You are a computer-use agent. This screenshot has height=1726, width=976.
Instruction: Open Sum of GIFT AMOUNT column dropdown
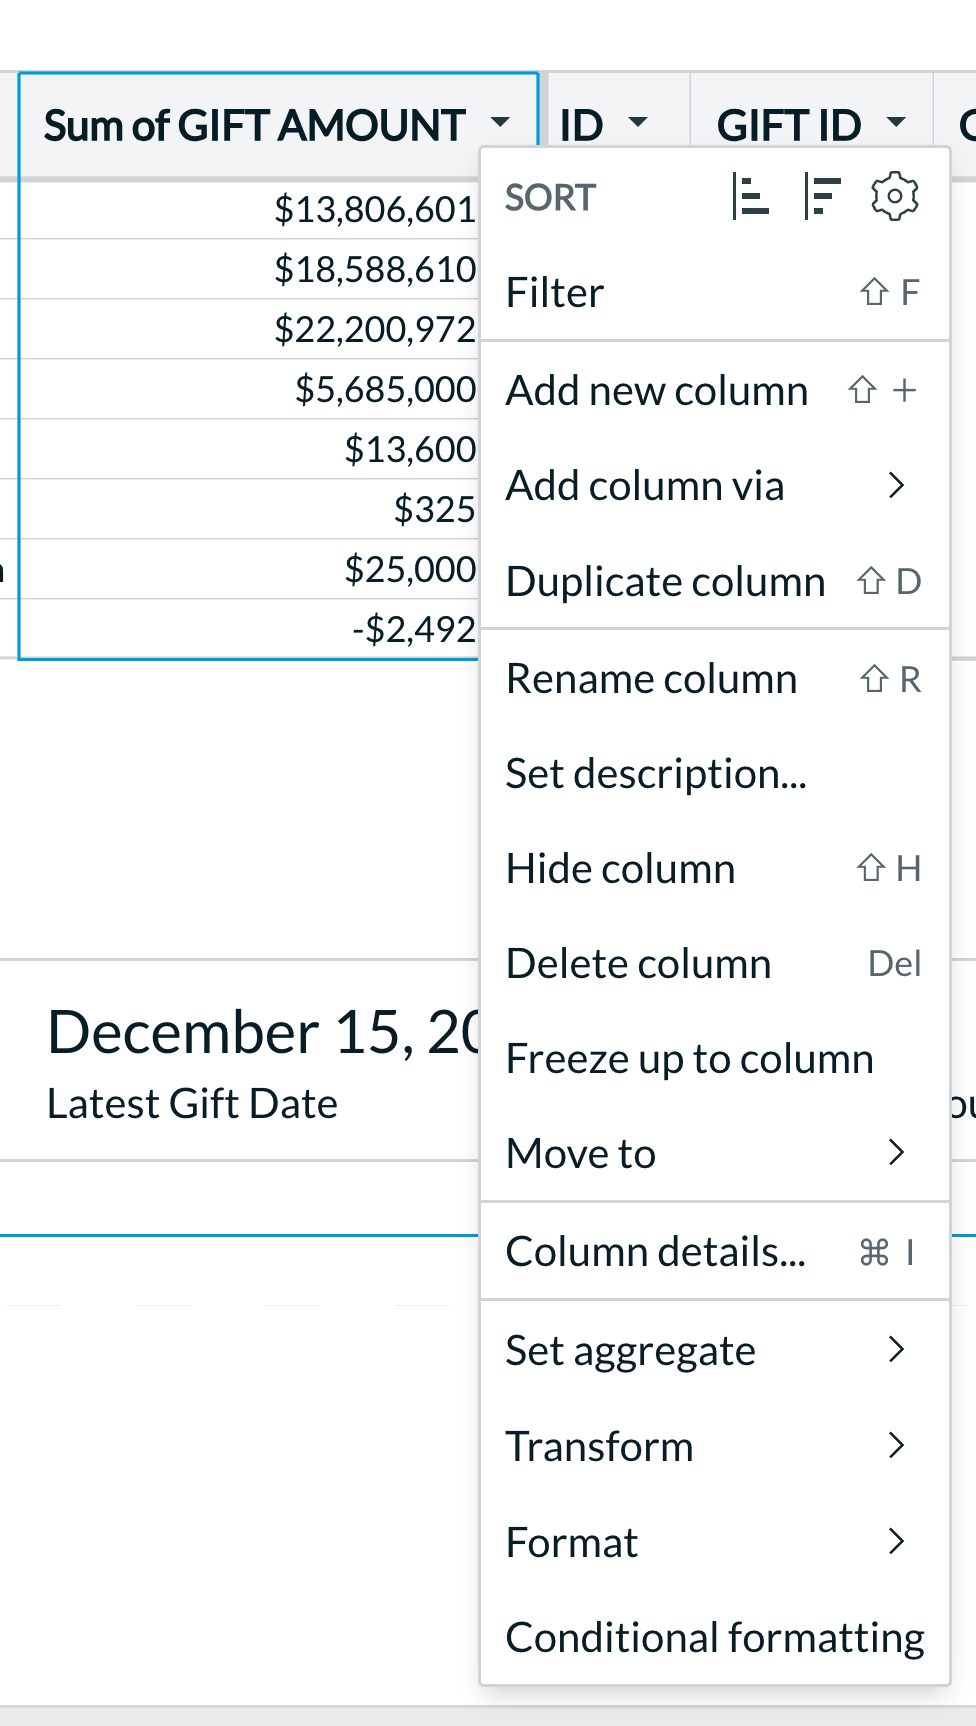click(500, 124)
